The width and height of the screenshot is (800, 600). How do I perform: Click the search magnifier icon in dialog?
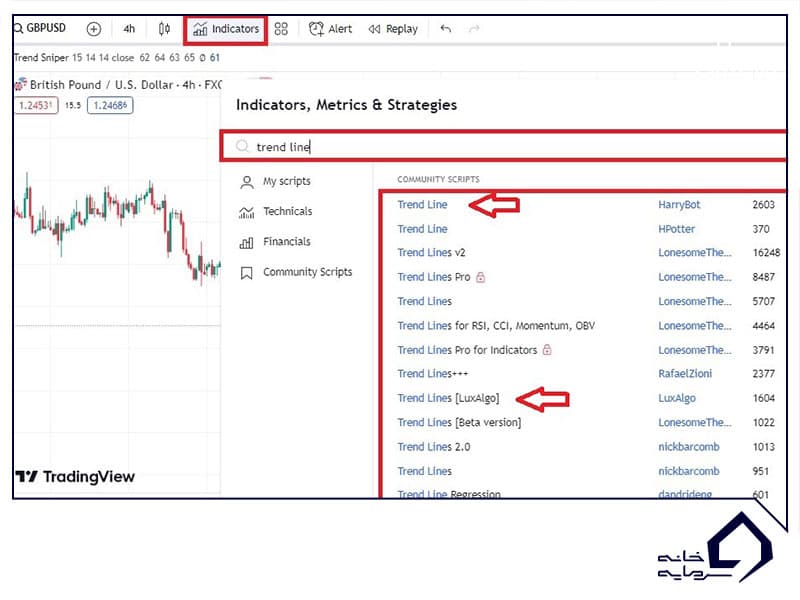[242, 146]
